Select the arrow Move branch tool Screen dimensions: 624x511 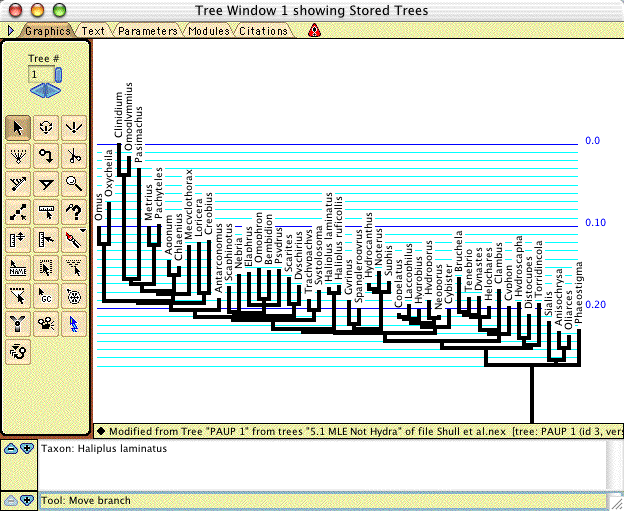point(18,128)
